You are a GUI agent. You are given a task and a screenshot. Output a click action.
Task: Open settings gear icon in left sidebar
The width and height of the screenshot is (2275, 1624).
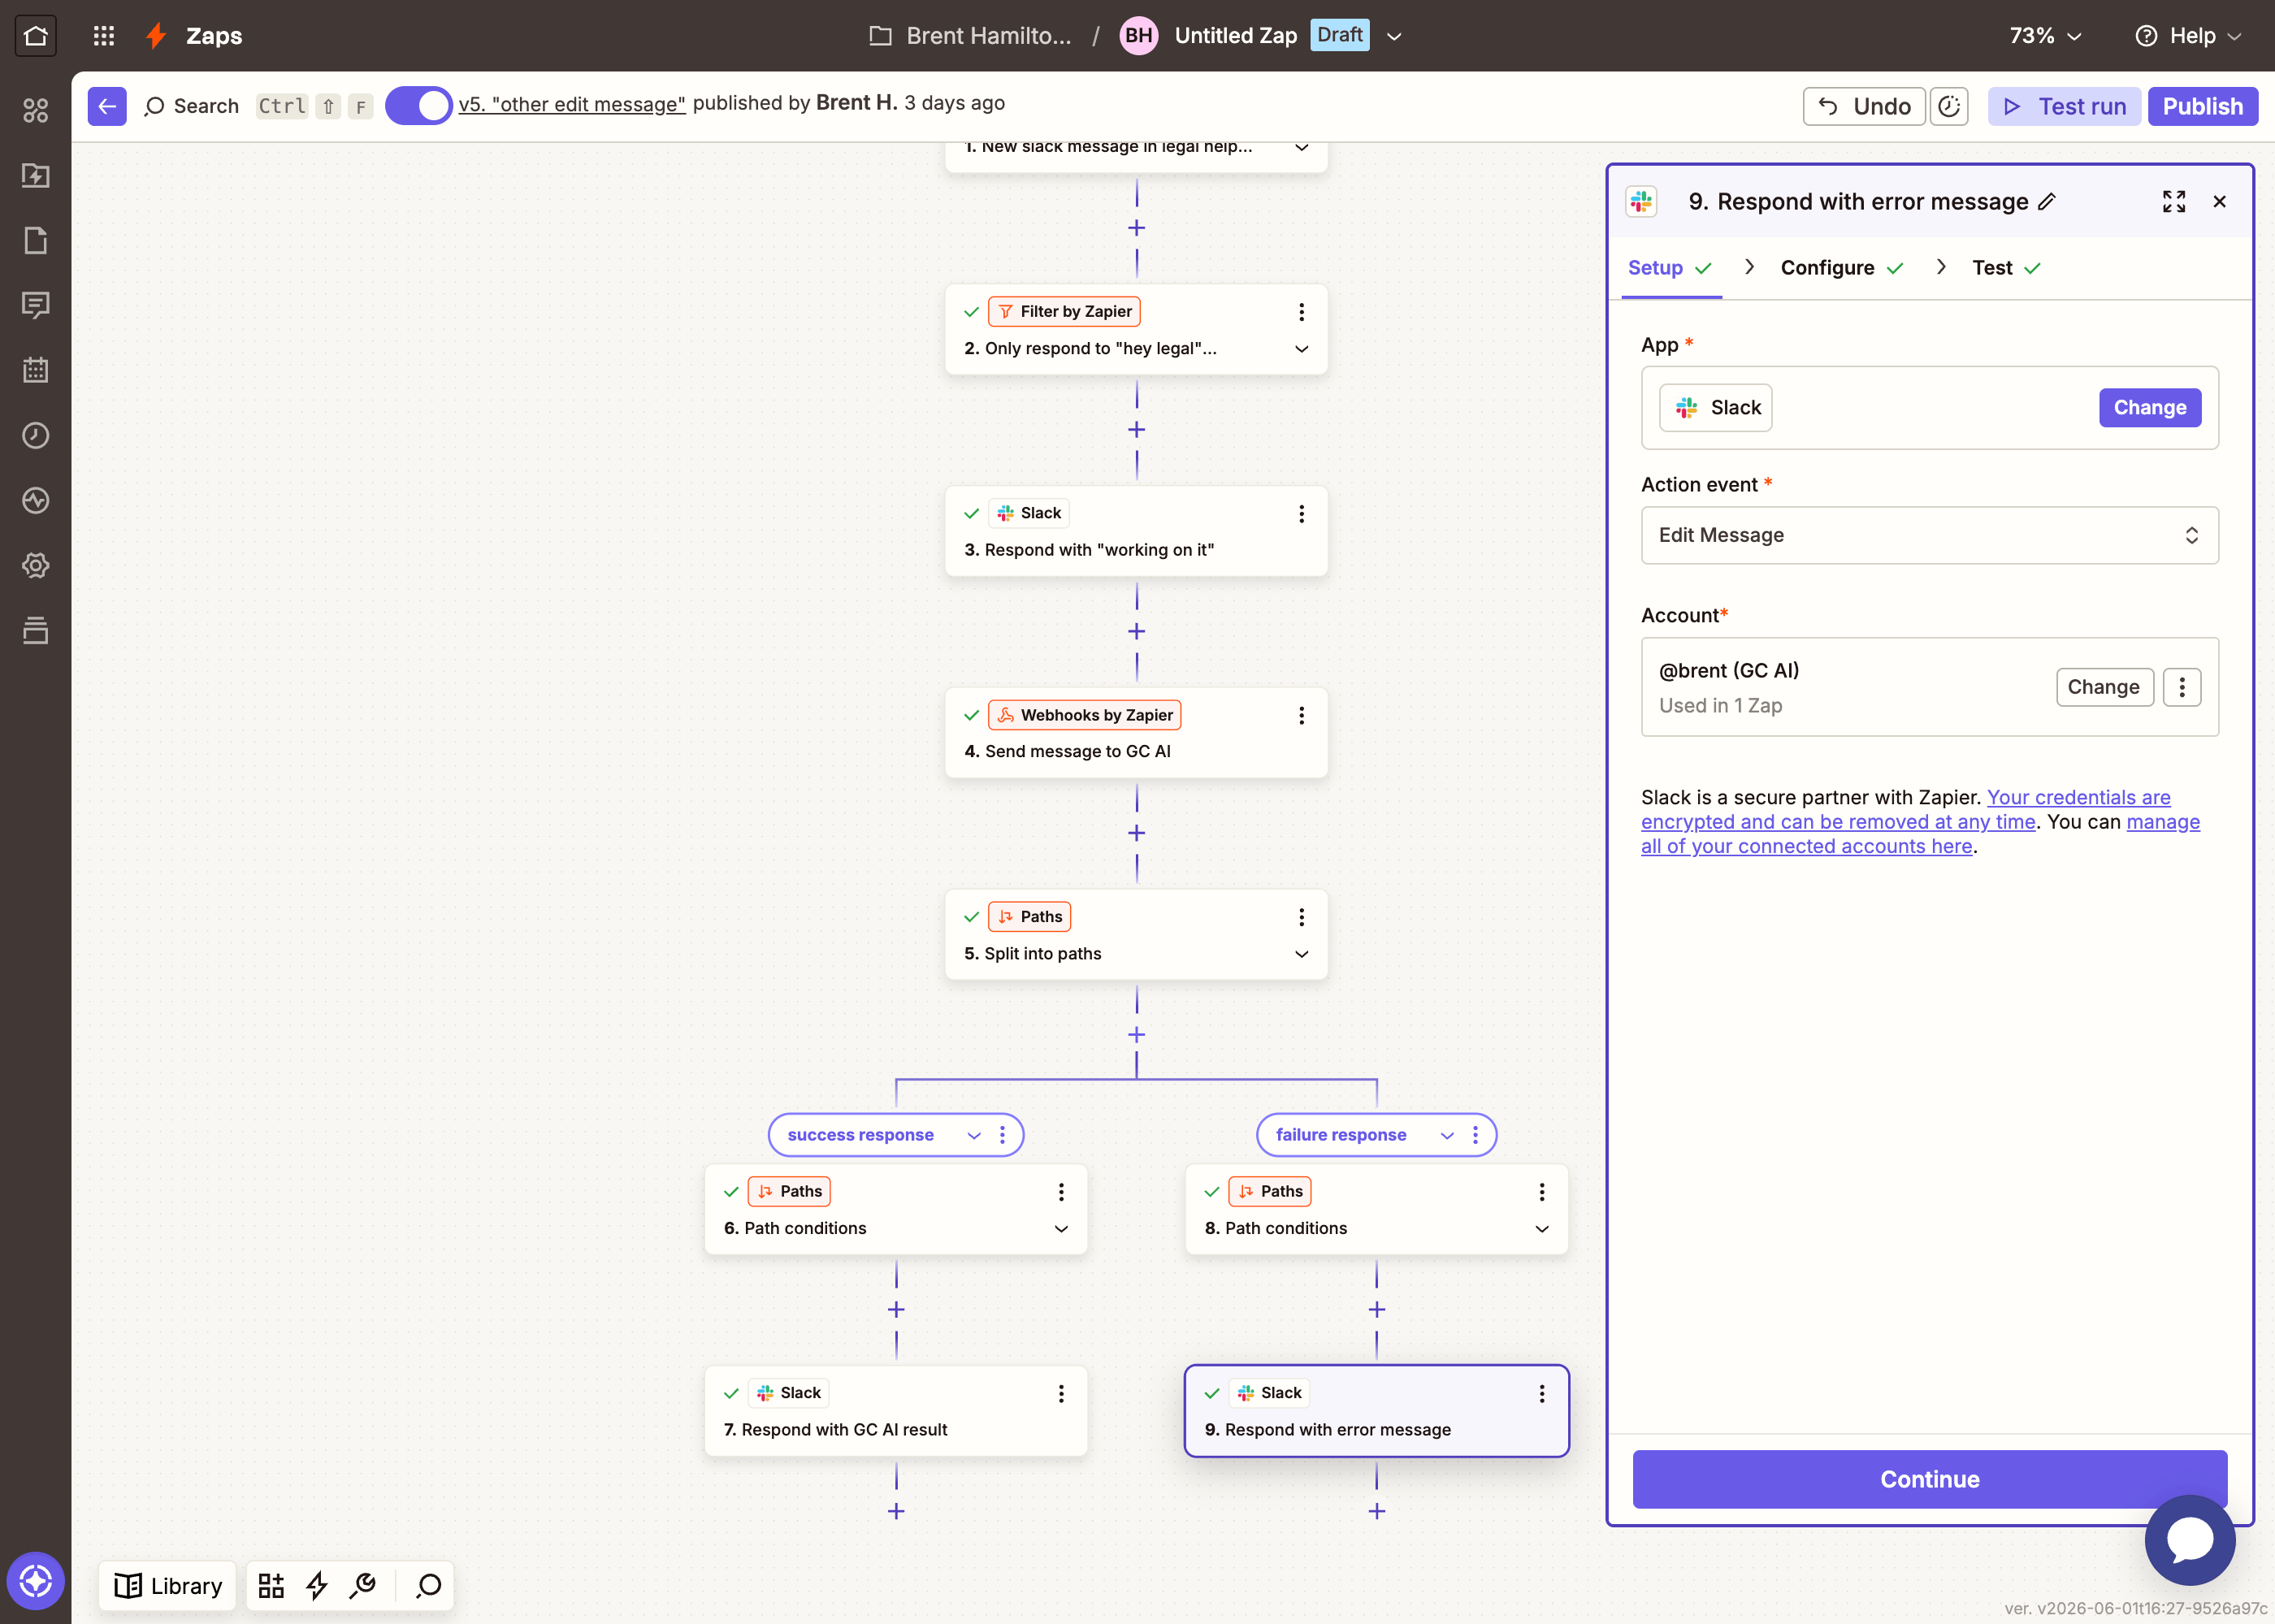(x=36, y=565)
